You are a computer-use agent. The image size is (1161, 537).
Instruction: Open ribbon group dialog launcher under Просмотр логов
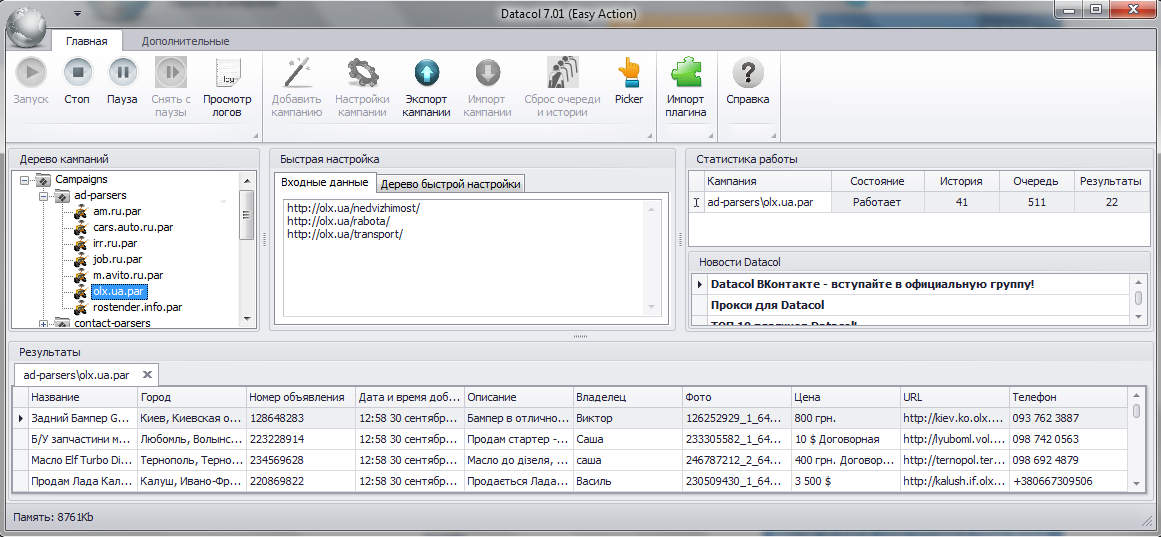pyautogui.click(x=256, y=136)
